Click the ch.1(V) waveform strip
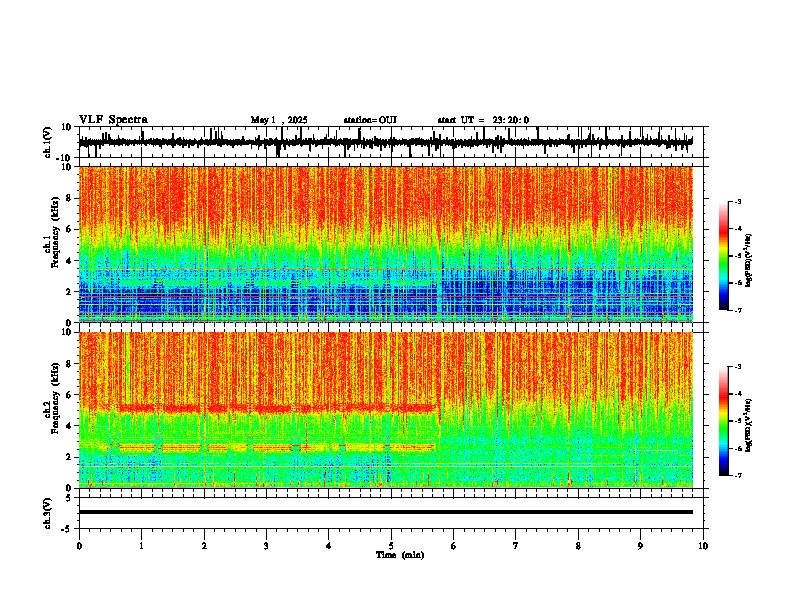 pos(385,142)
